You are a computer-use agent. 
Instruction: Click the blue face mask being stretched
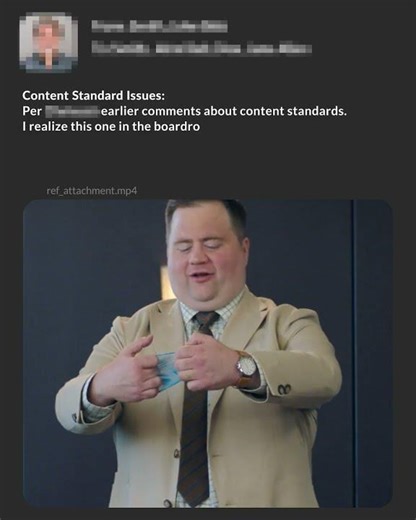[167, 370]
